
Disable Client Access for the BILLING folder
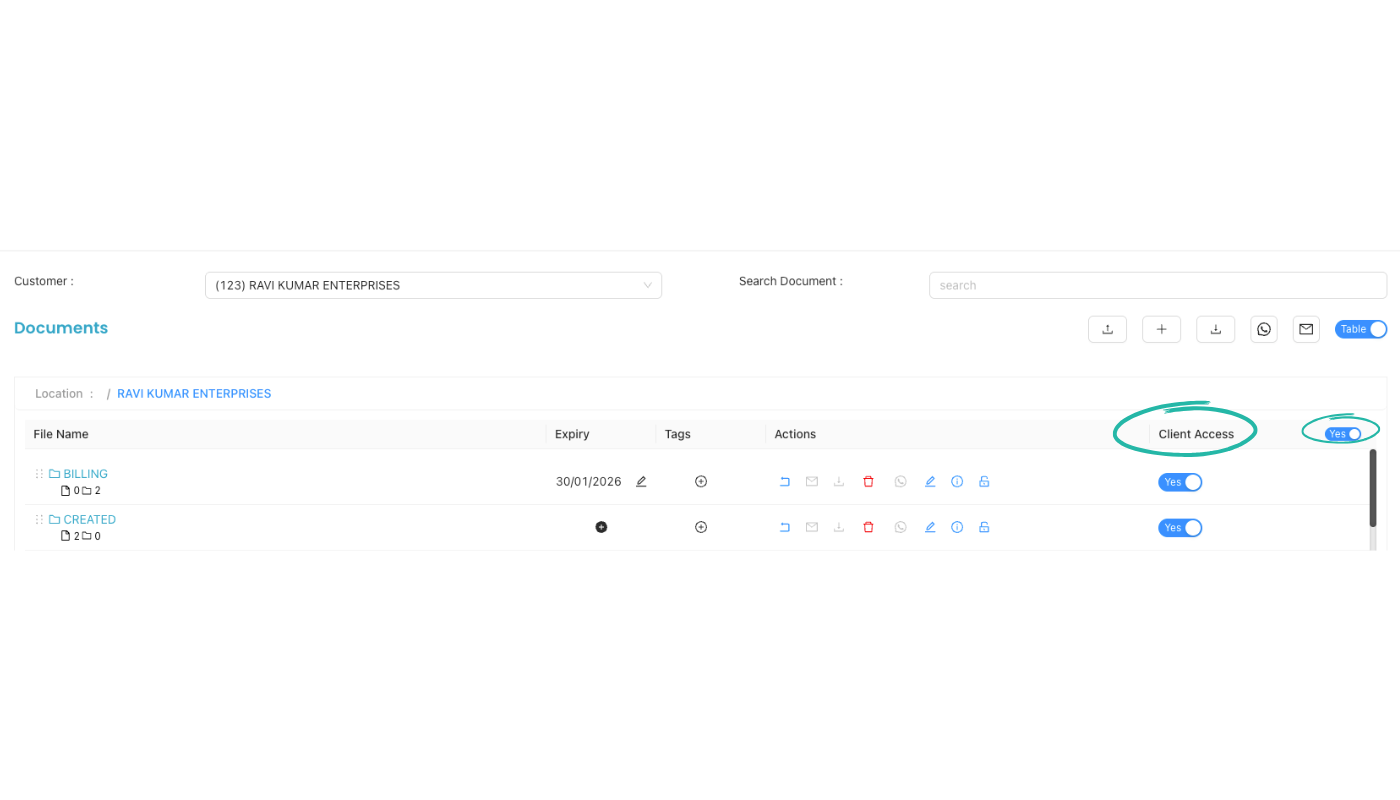coord(1180,482)
